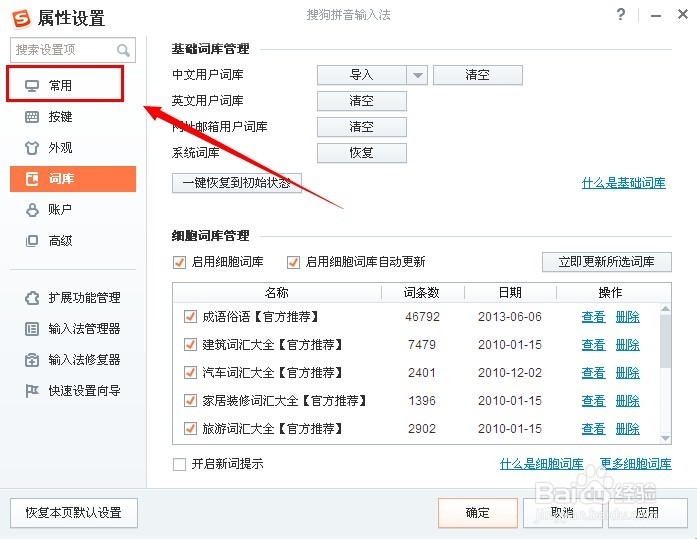
Task: Uncheck 汽车词汇大全 dictionary checkbox
Action: click(190, 372)
